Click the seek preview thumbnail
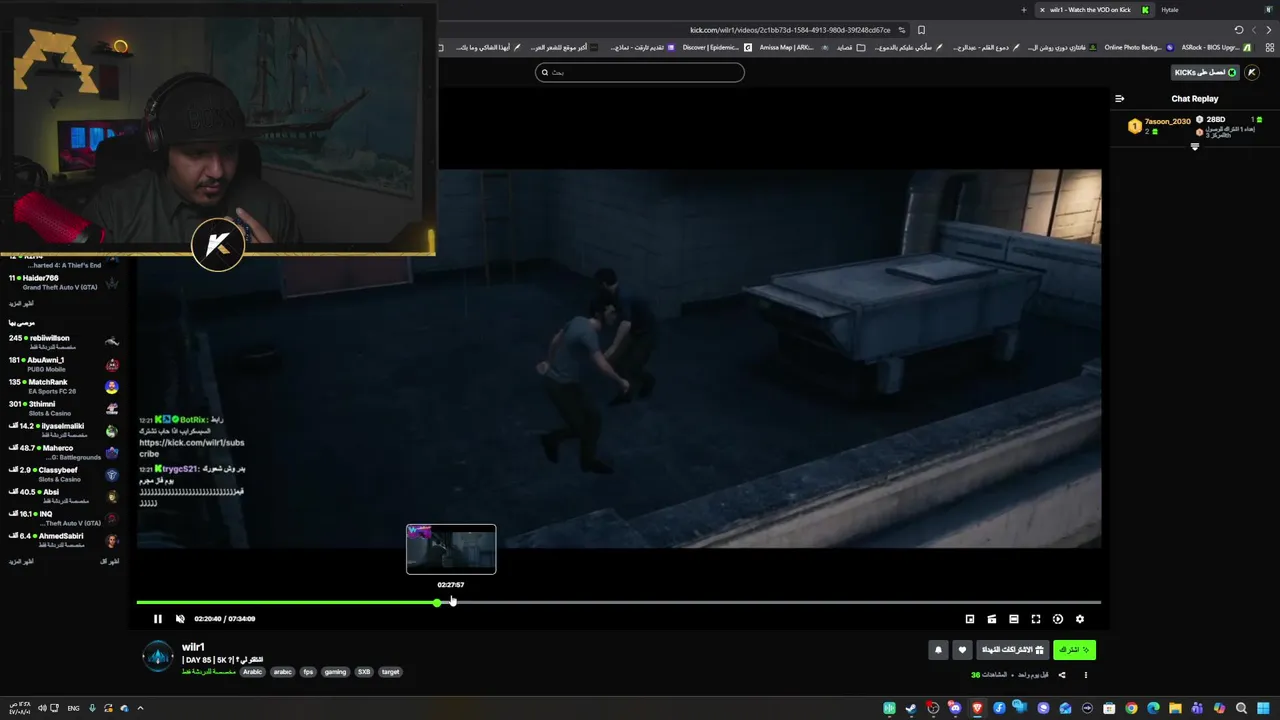The image size is (1280, 720). [451, 549]
